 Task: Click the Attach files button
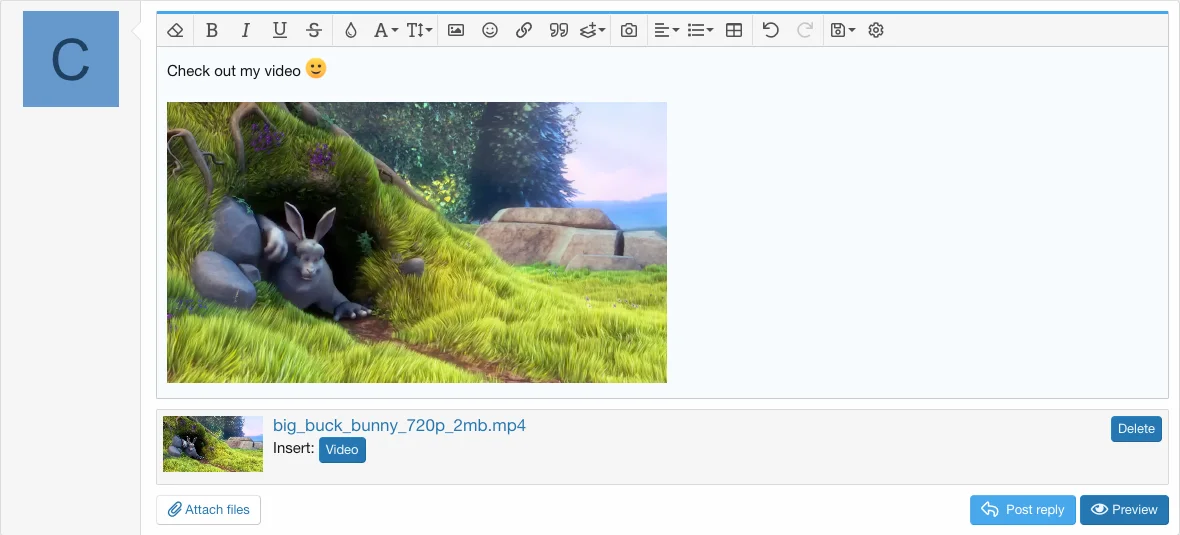[x=208, y=509]
